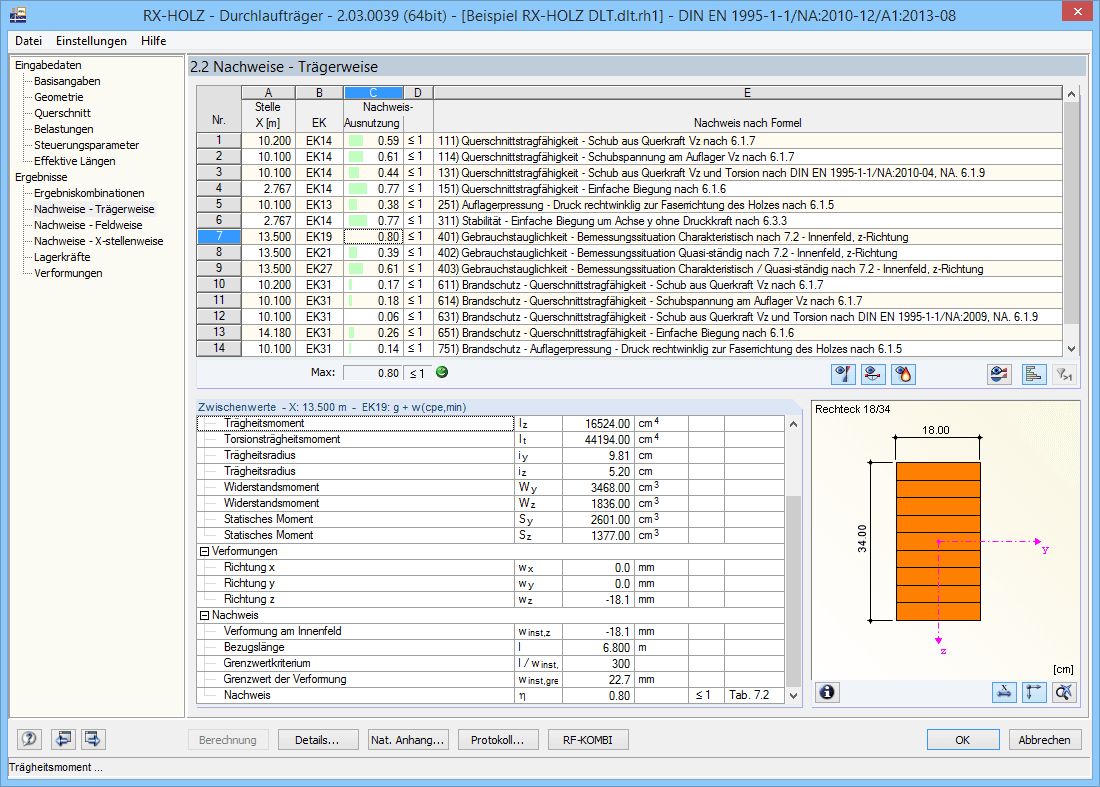Screen dimensions: 1100x787
Task: Select Lagerkräfte tree item
Action: click(62, 257)
